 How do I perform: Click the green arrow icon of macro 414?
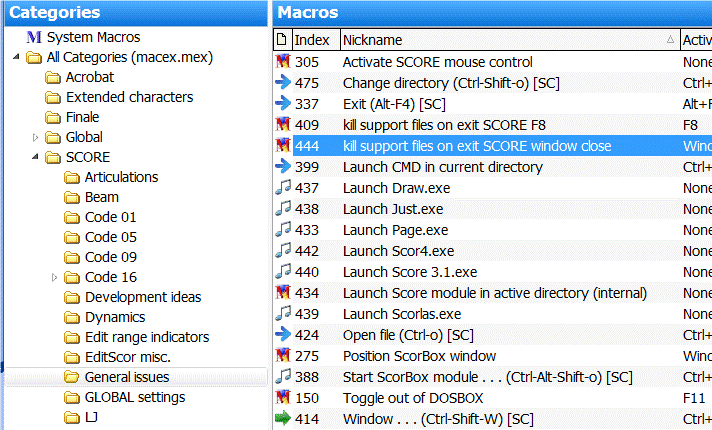click(283, 418)
